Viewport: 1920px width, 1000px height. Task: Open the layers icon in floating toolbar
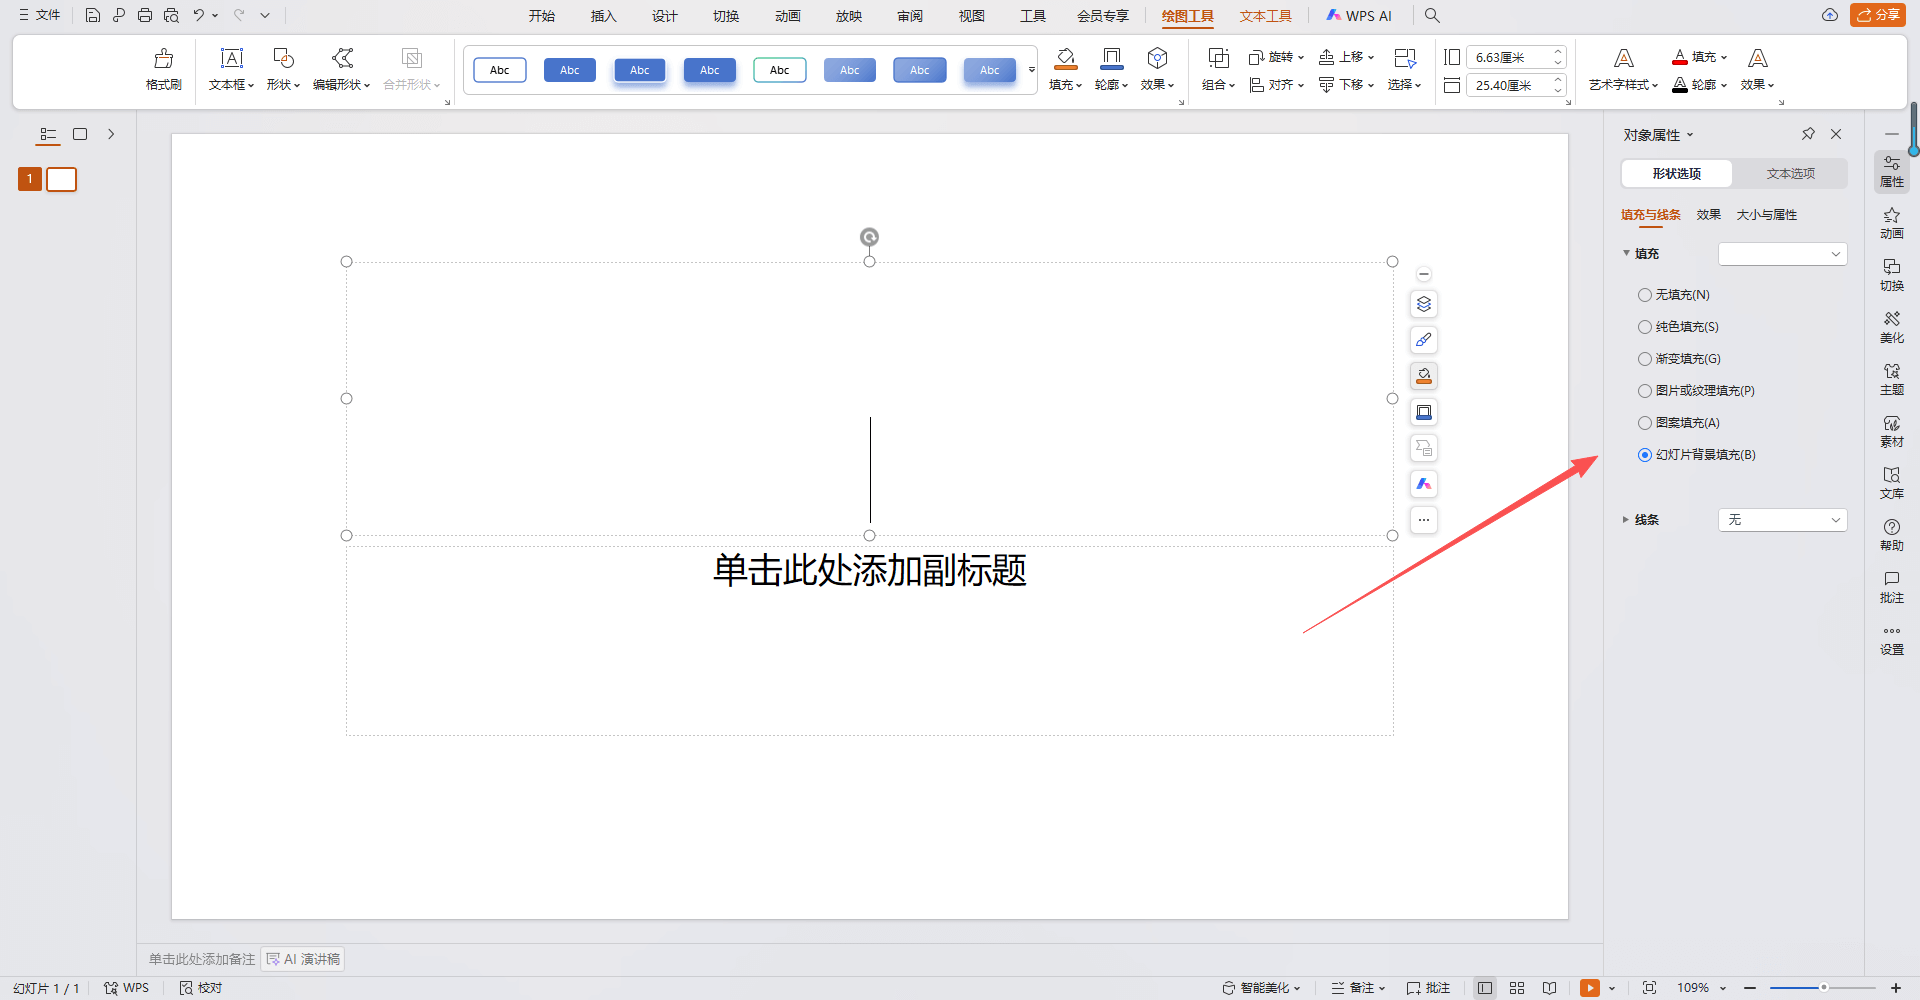(x=1424, y=304)
